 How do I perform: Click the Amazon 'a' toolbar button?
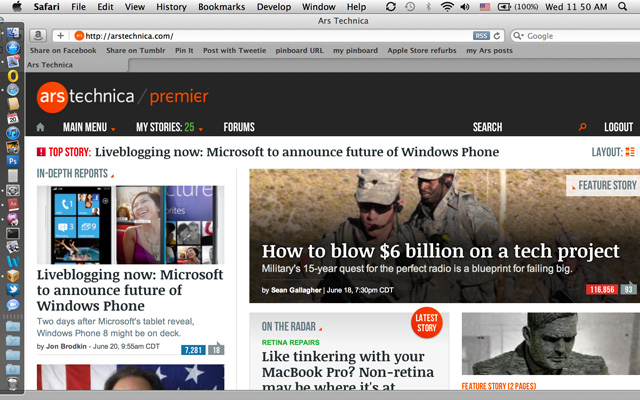coord(38,36)
